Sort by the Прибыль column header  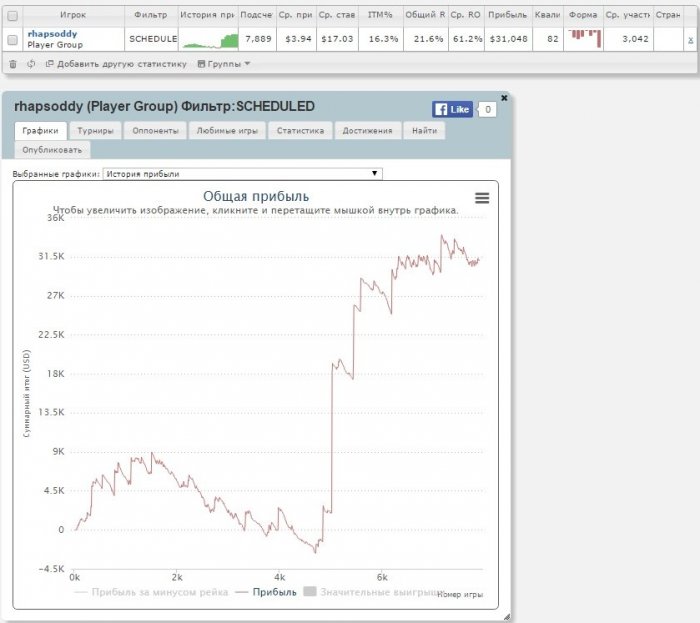click(508, 15)
